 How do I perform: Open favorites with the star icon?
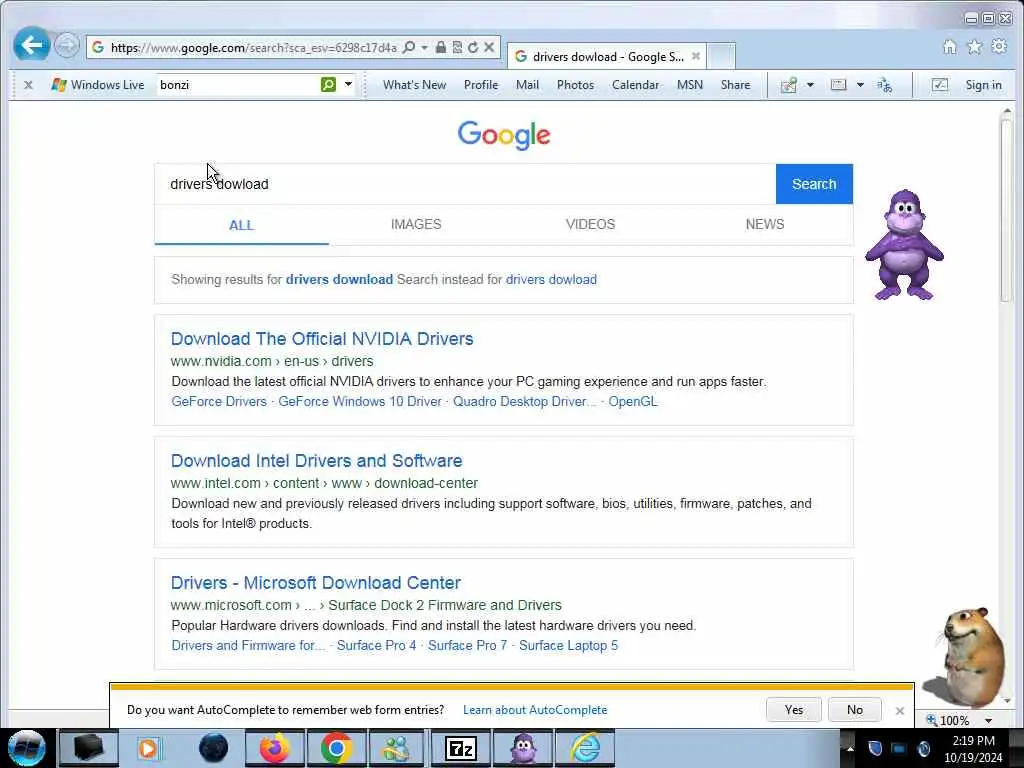pyautogui.click(x=974, y=46)
